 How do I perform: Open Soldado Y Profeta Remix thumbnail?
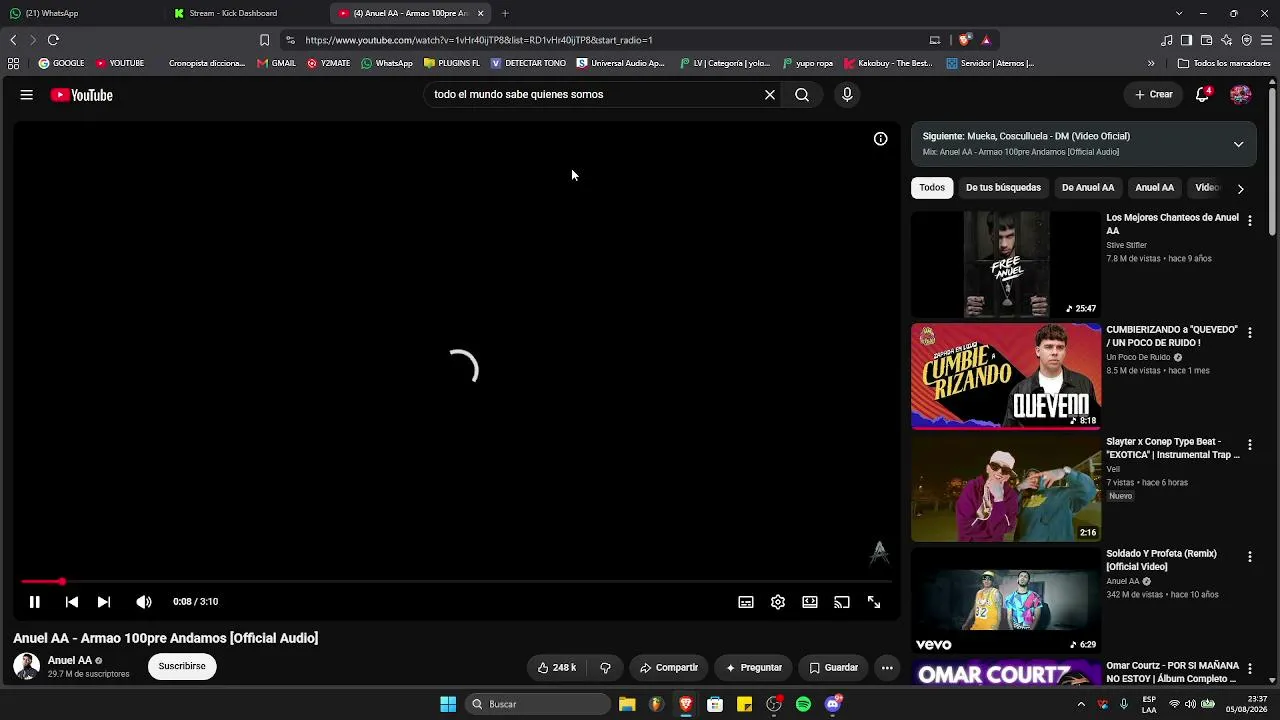coord(1006,600)
